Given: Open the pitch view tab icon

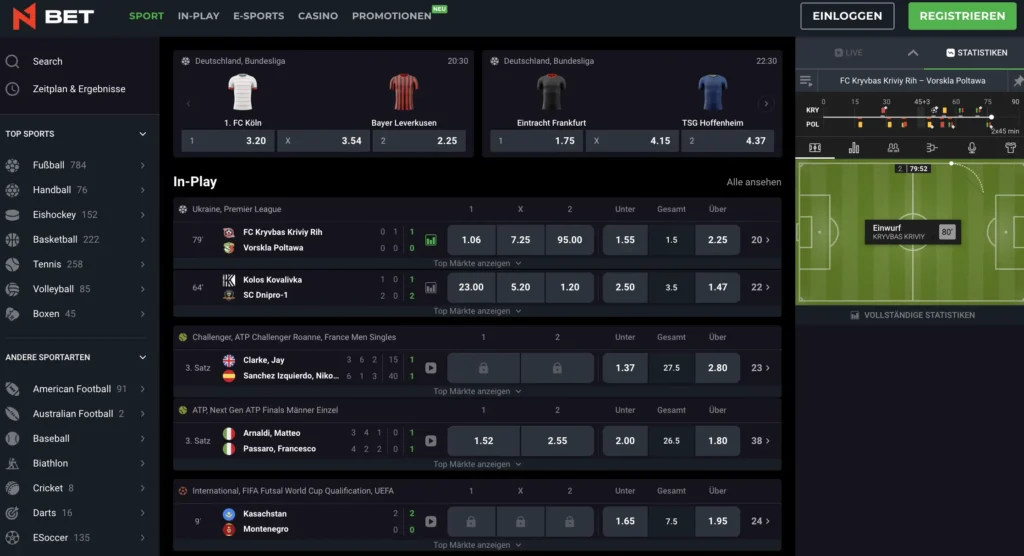Looking at the screenshot, I should pyautogui.click(x=814, y=148).
